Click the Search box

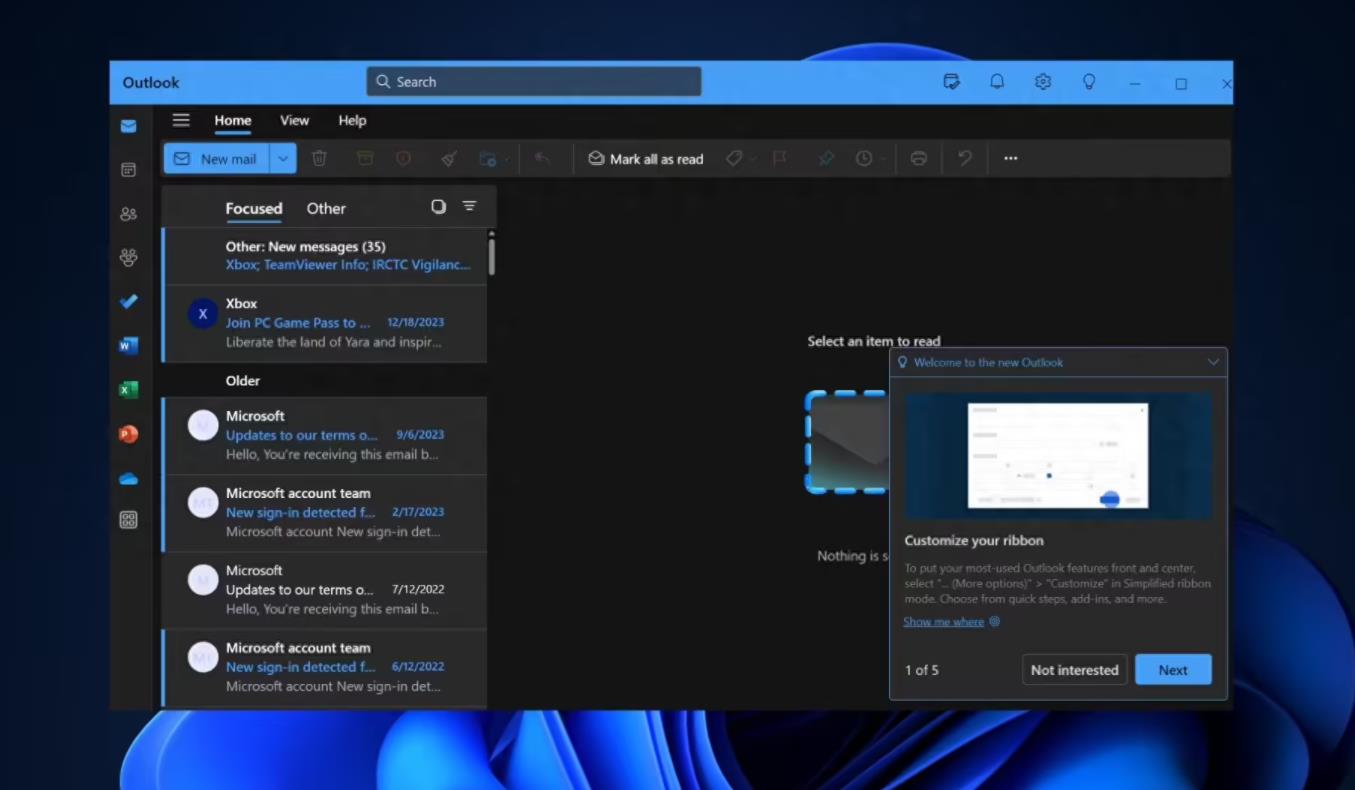coord(534,82)
